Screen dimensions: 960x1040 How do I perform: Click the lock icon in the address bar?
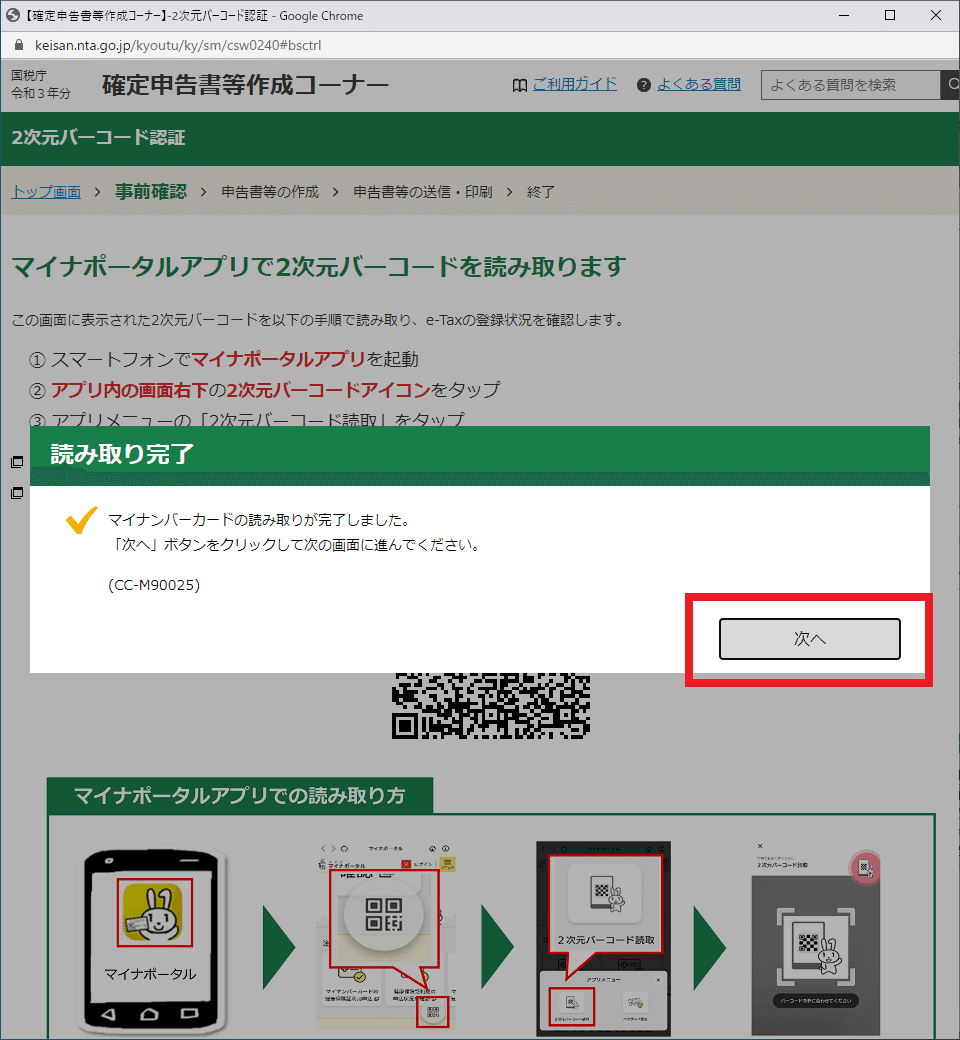coord(19,45)
